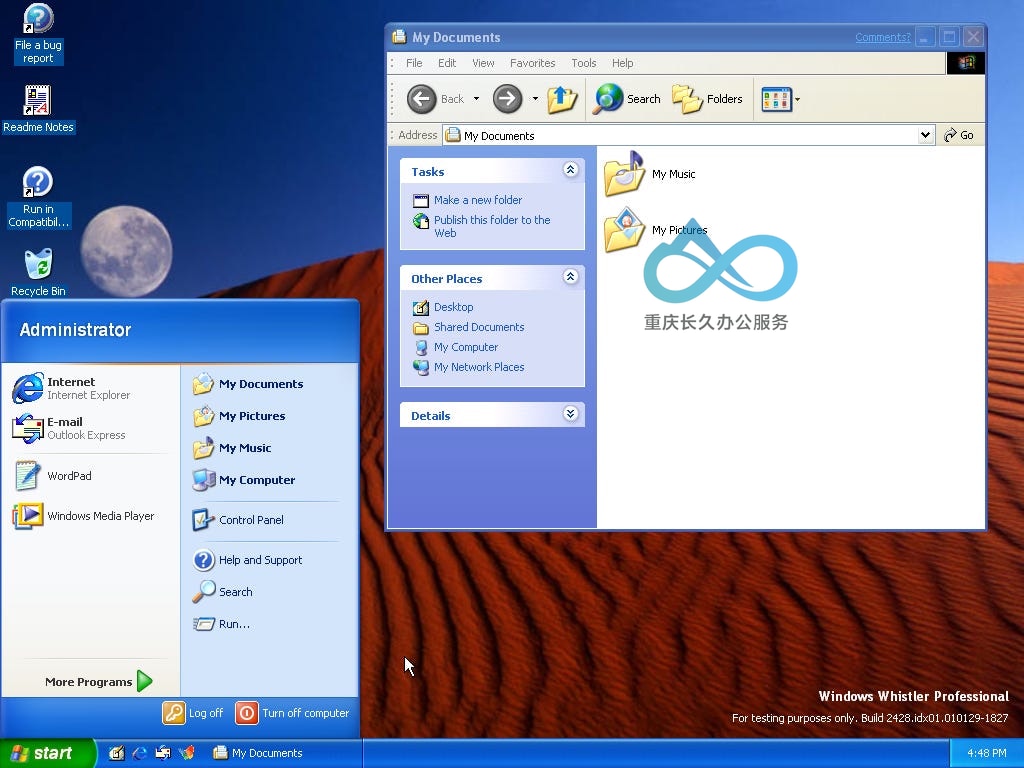Open Control Panel from Start menu
Viewport: 1024px width, 768px height.
pyautogui.click(x=238, y=520)
